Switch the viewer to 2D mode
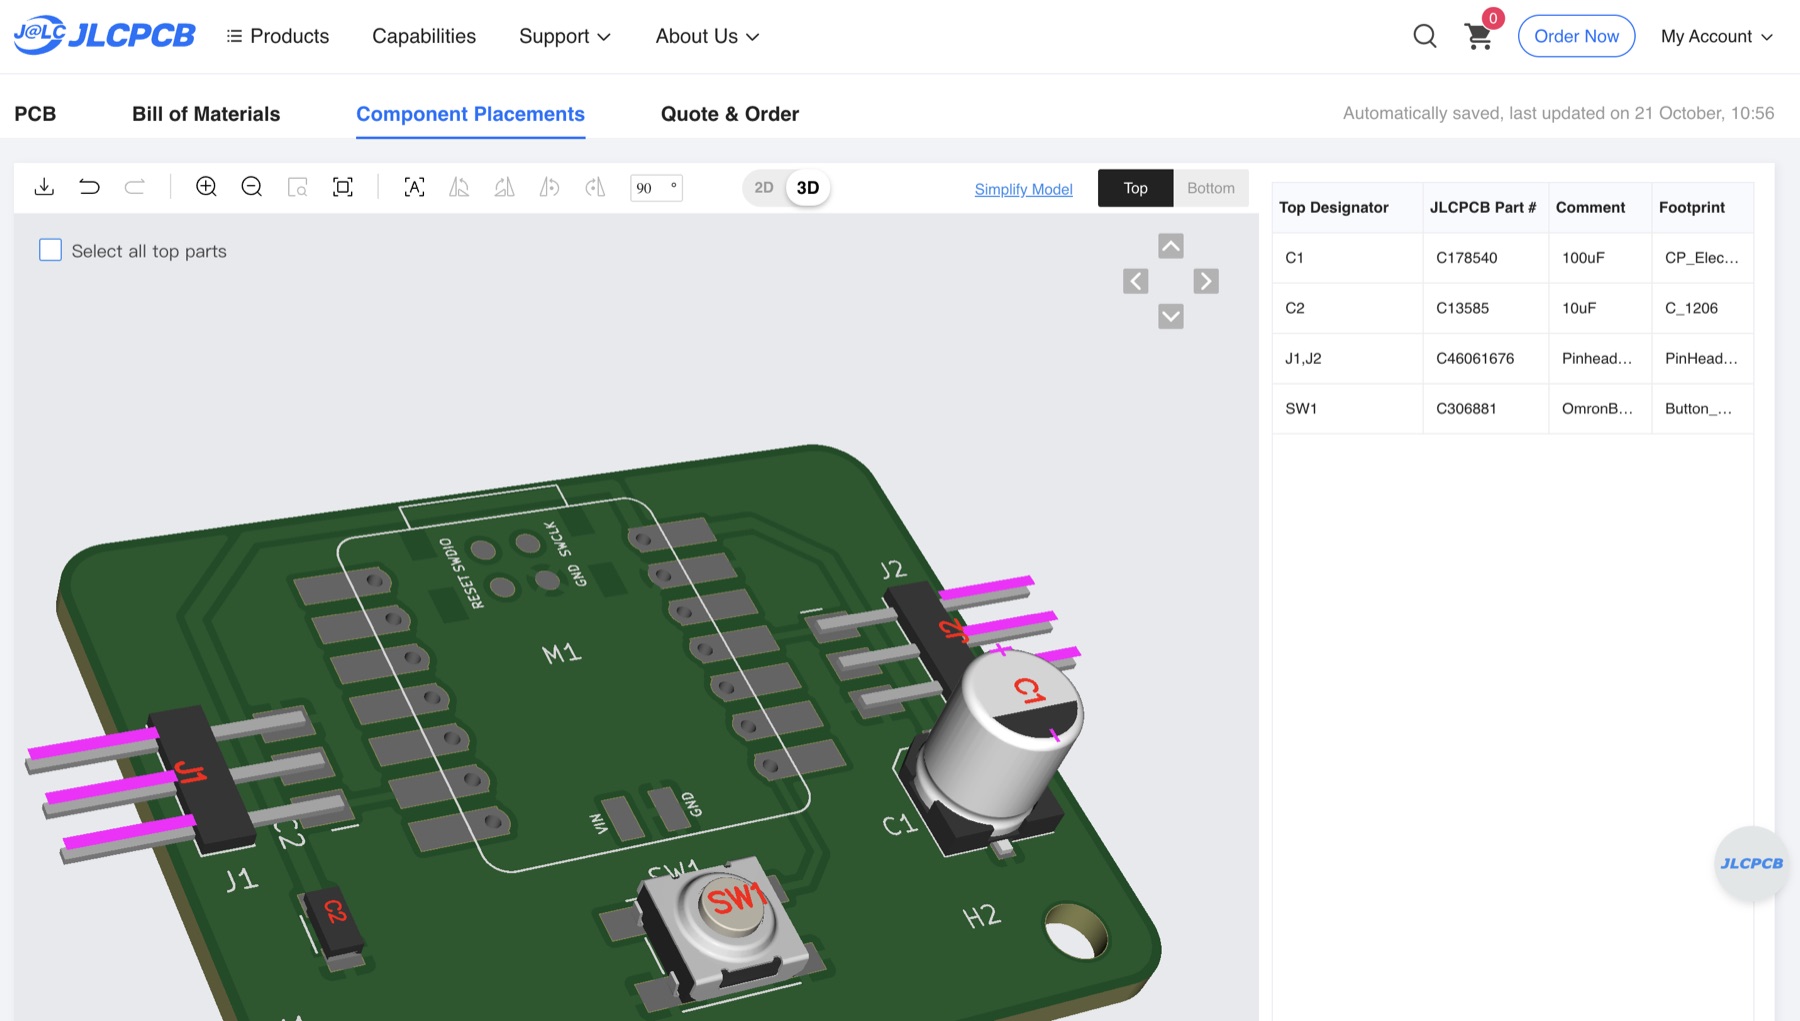This screenshot has height=1021, width=1800. pos(764,187)
